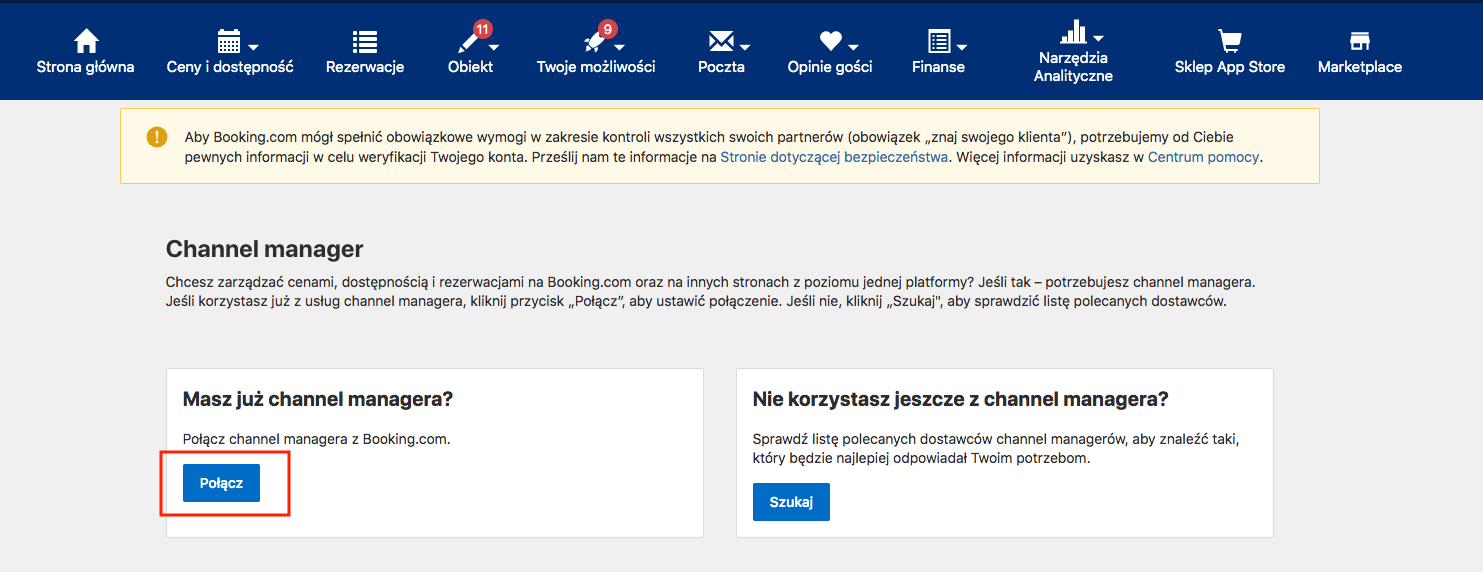Click the yellow warning icon in notice banner

pos(156,137)
